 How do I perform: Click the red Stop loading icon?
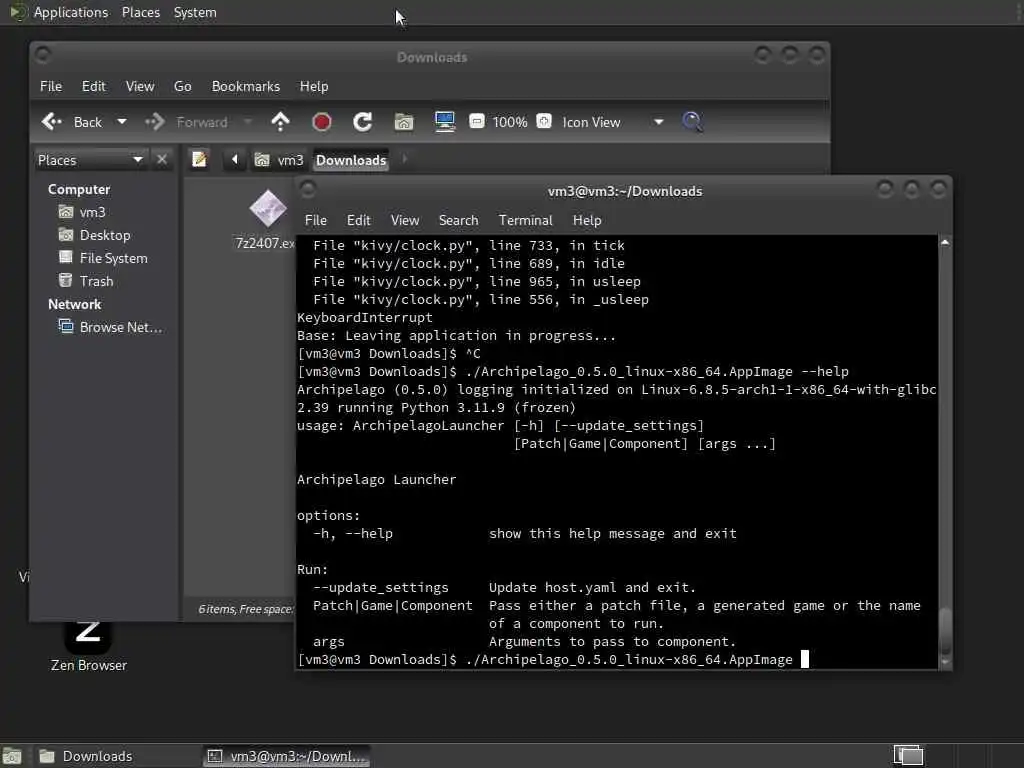coord(321,121)
